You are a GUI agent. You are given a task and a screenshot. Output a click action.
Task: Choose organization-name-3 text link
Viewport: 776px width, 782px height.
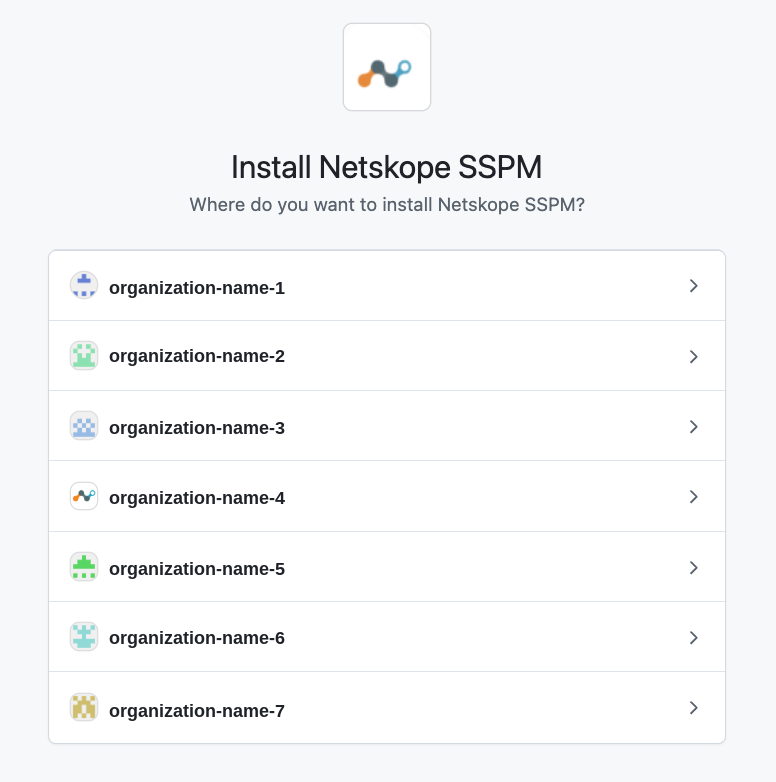coord(197,428)
